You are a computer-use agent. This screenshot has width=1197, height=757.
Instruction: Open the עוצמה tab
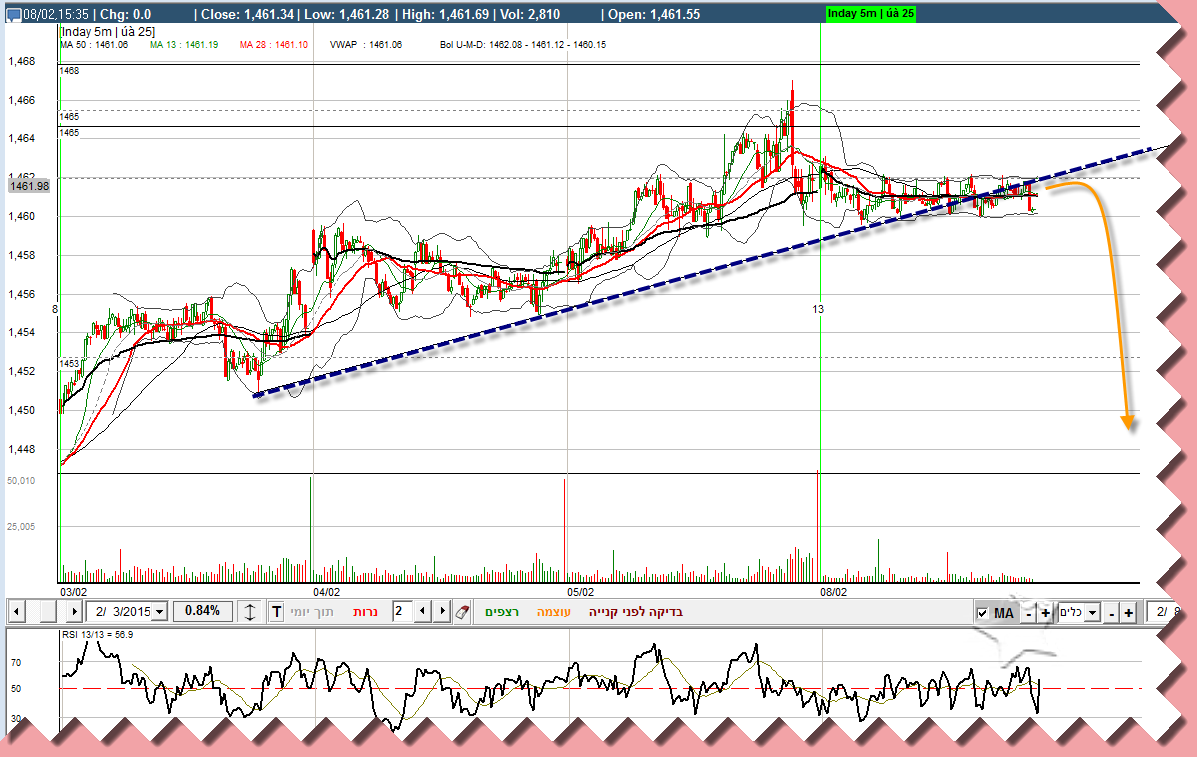pos(553,612)
